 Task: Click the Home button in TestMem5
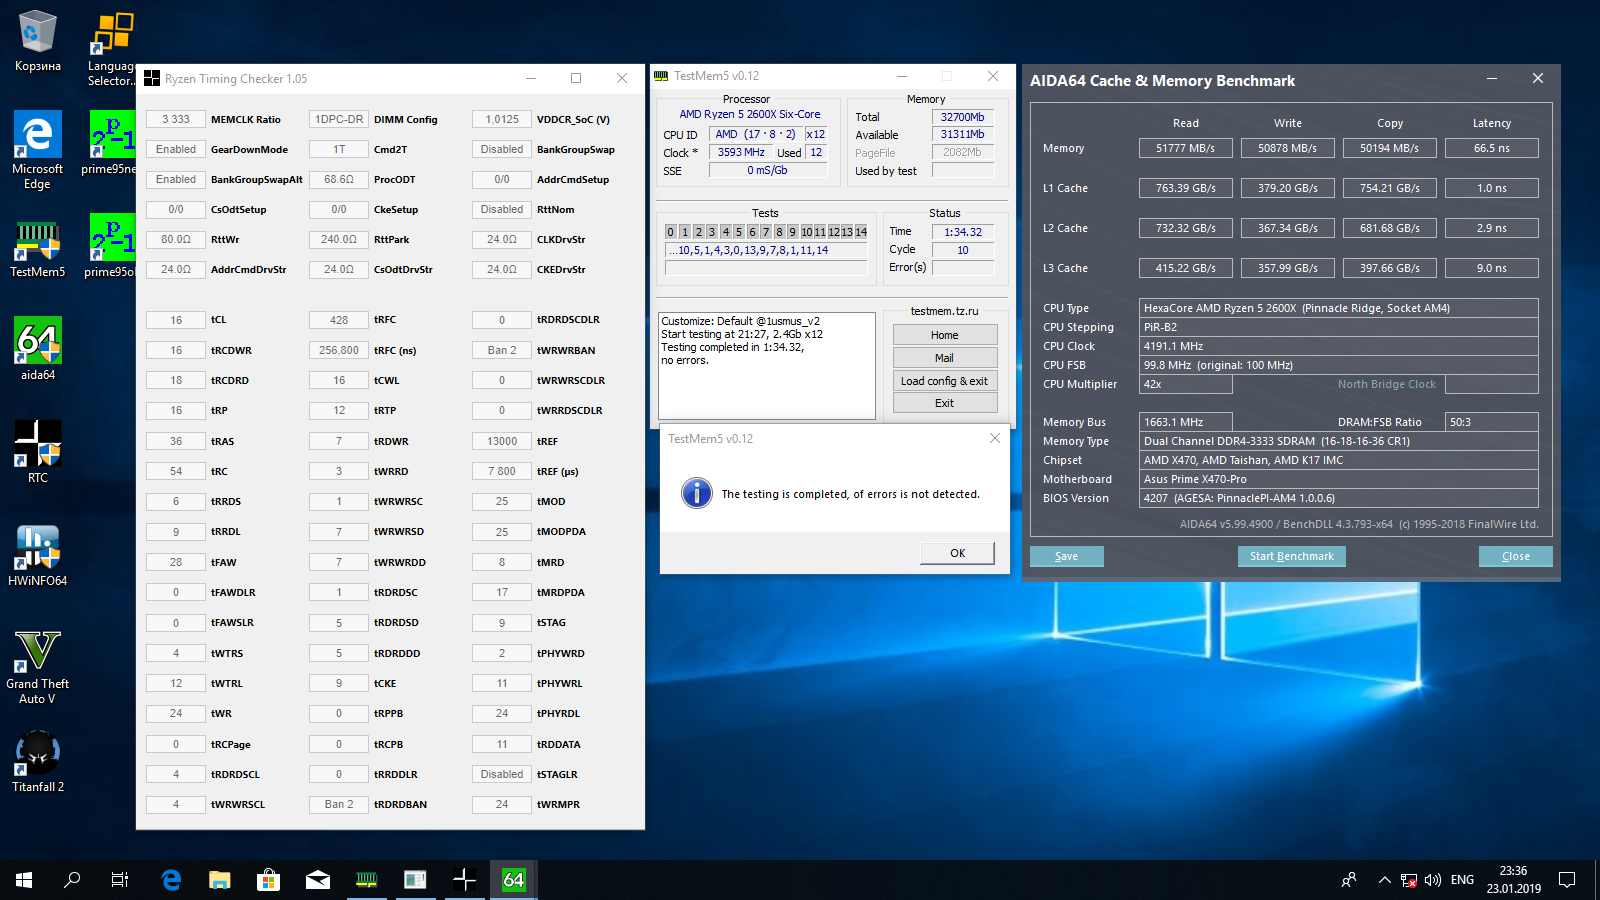coord(944,335)
